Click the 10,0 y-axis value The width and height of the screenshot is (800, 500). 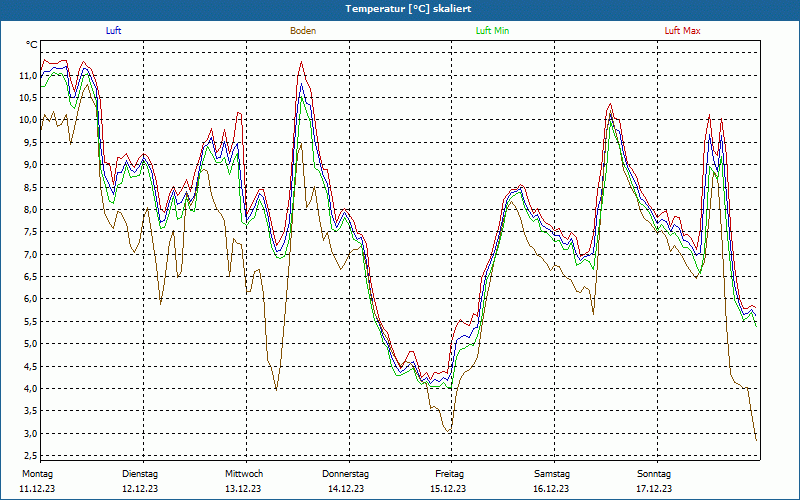(28, 120)
